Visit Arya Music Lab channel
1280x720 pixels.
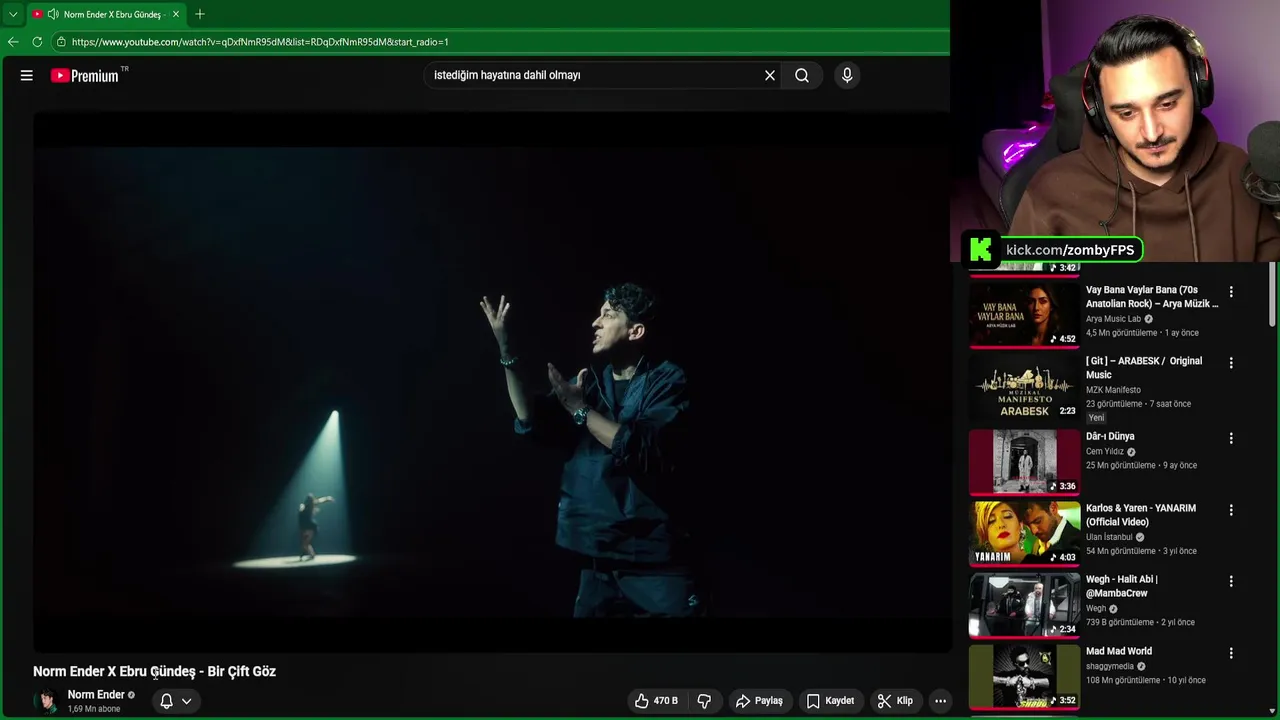1113,319
